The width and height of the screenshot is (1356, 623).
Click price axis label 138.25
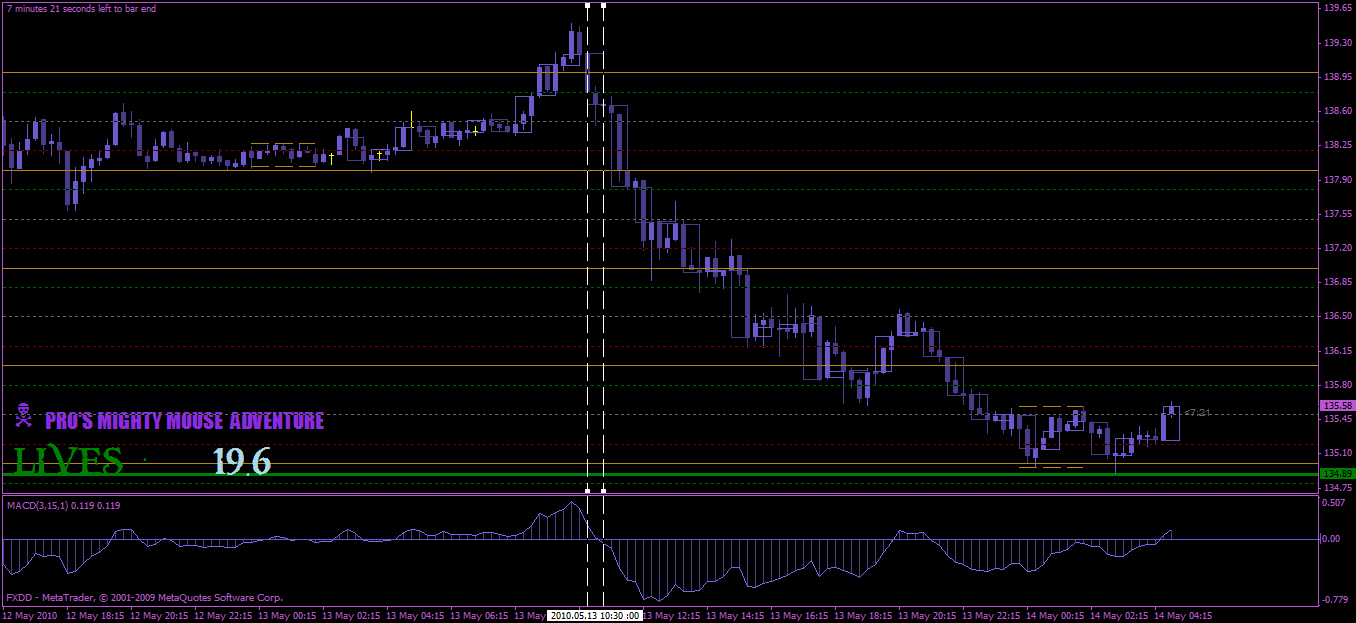click(1338, 145)
